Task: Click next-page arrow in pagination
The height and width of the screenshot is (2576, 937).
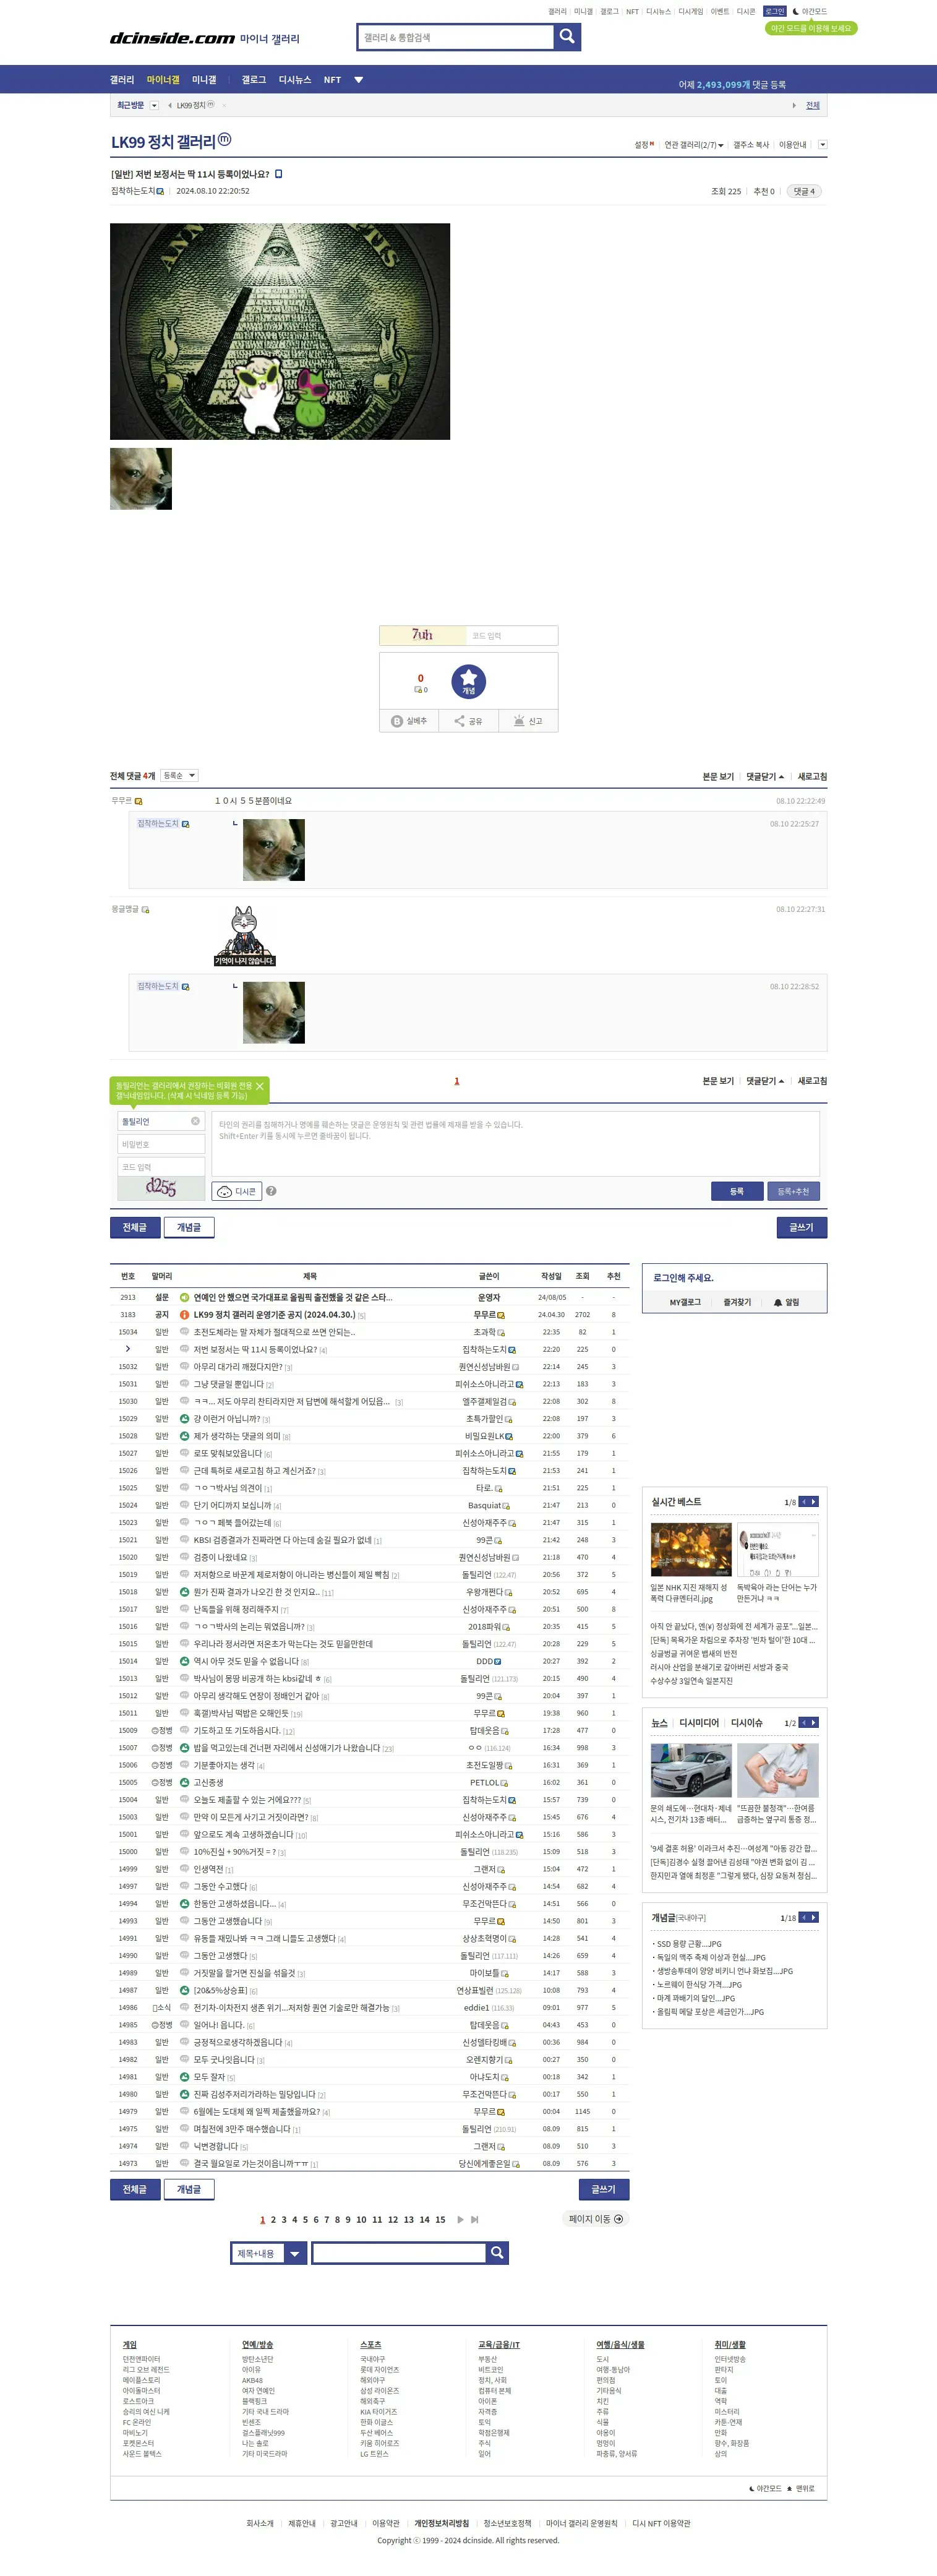Action: pos(460,2219)
